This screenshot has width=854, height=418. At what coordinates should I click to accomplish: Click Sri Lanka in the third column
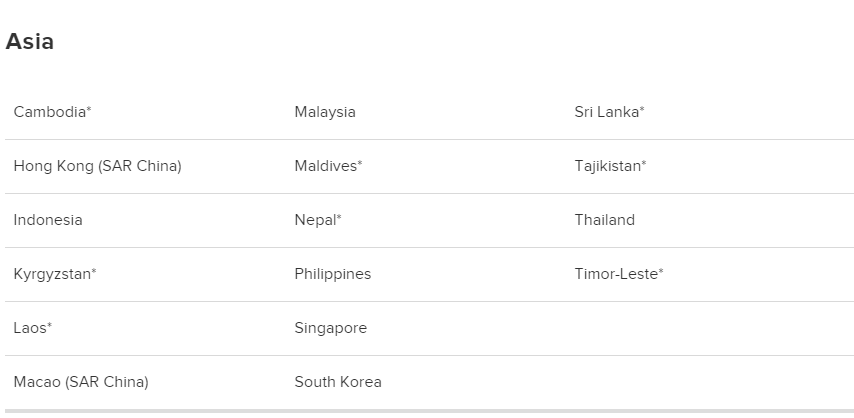[609, 112]
